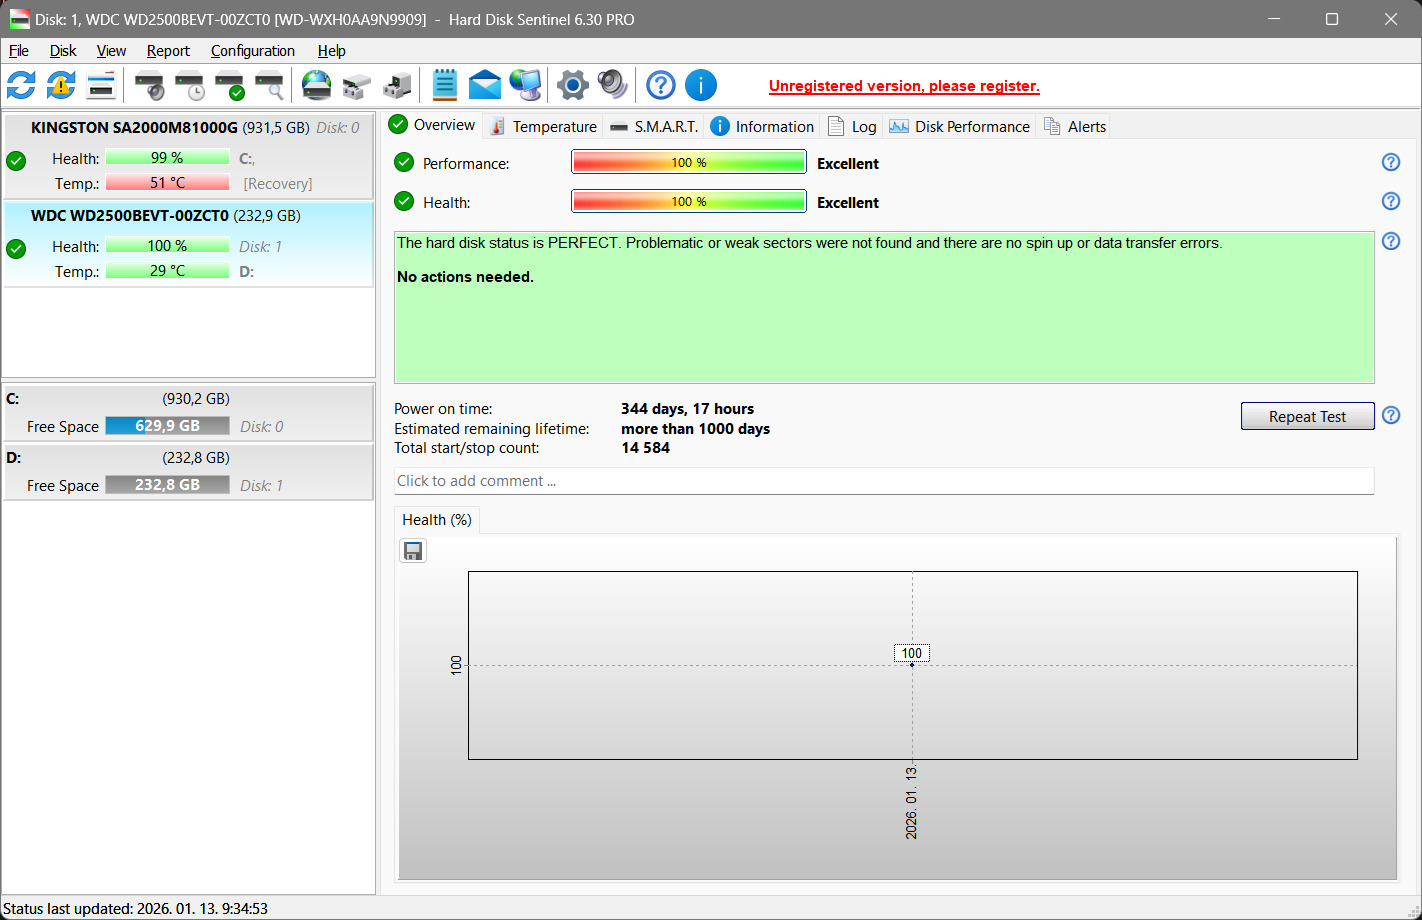The height and width of the screenshot is (920, 1422).
Task: Open the scheduled disk test icon
Action: point(189,86)
